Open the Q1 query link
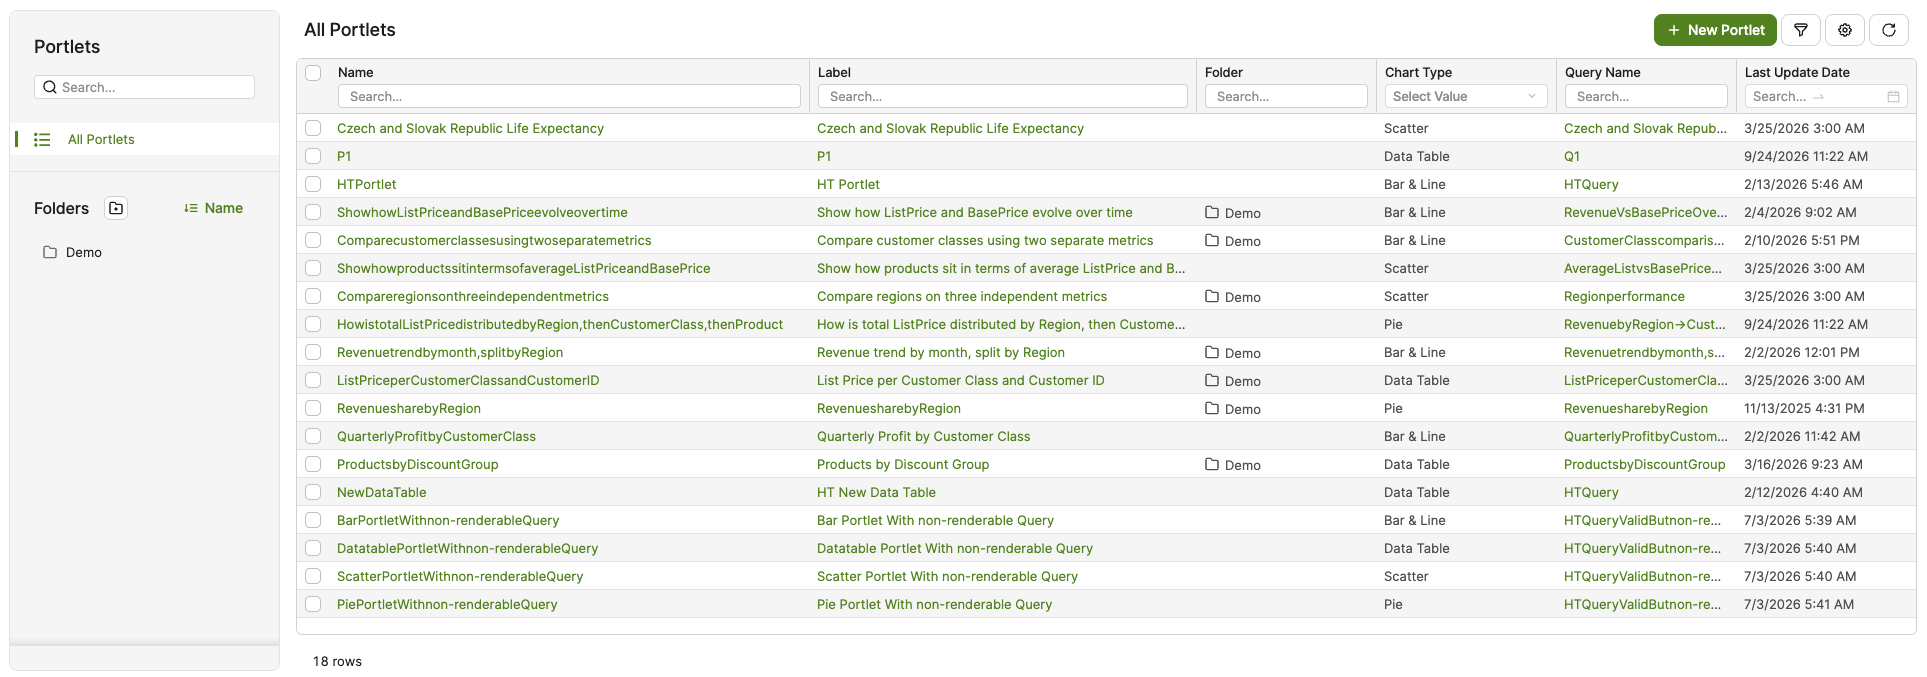1927x677 pixels. coord(1572,156)
